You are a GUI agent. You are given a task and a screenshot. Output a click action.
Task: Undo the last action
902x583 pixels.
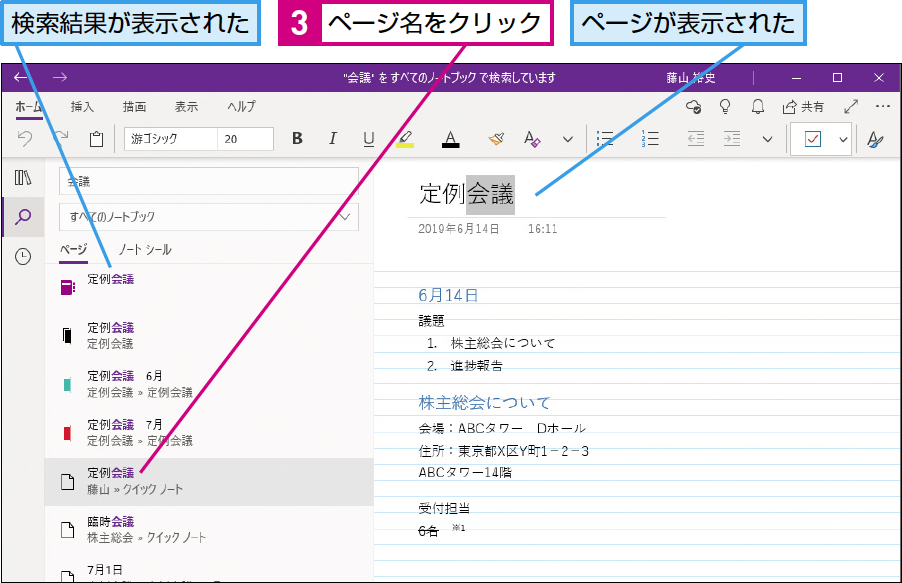tap(25, 139)
